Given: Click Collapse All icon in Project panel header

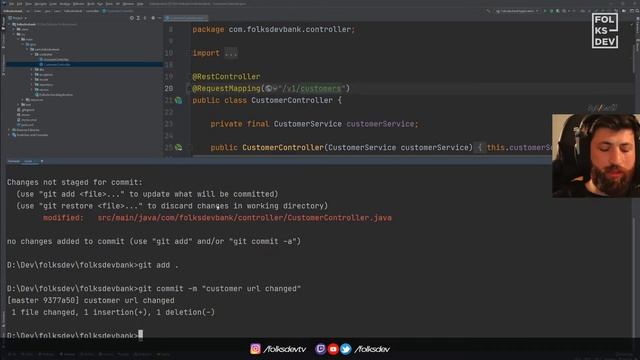Looking at the screenshot, I should pyautogui.click(x=144, y=18).
